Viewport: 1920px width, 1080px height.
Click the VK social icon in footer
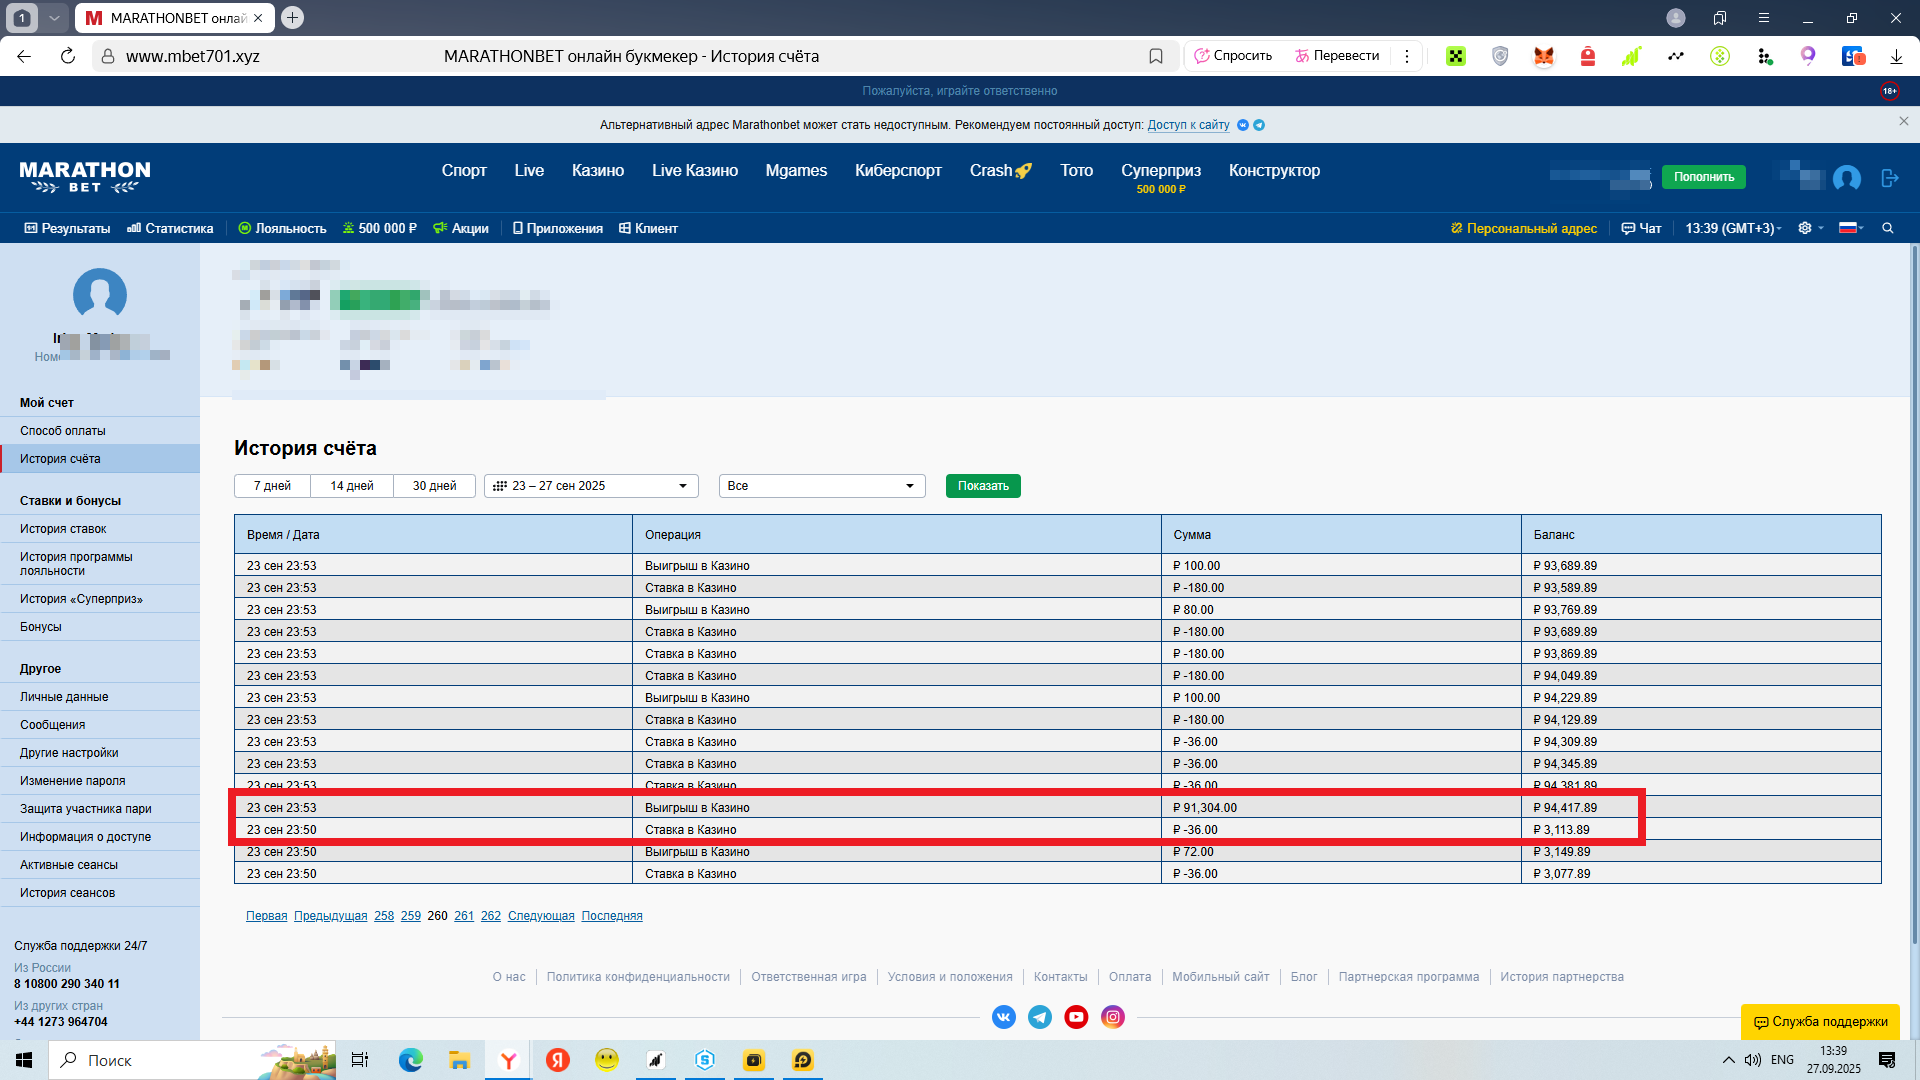coord(1003,1017)
